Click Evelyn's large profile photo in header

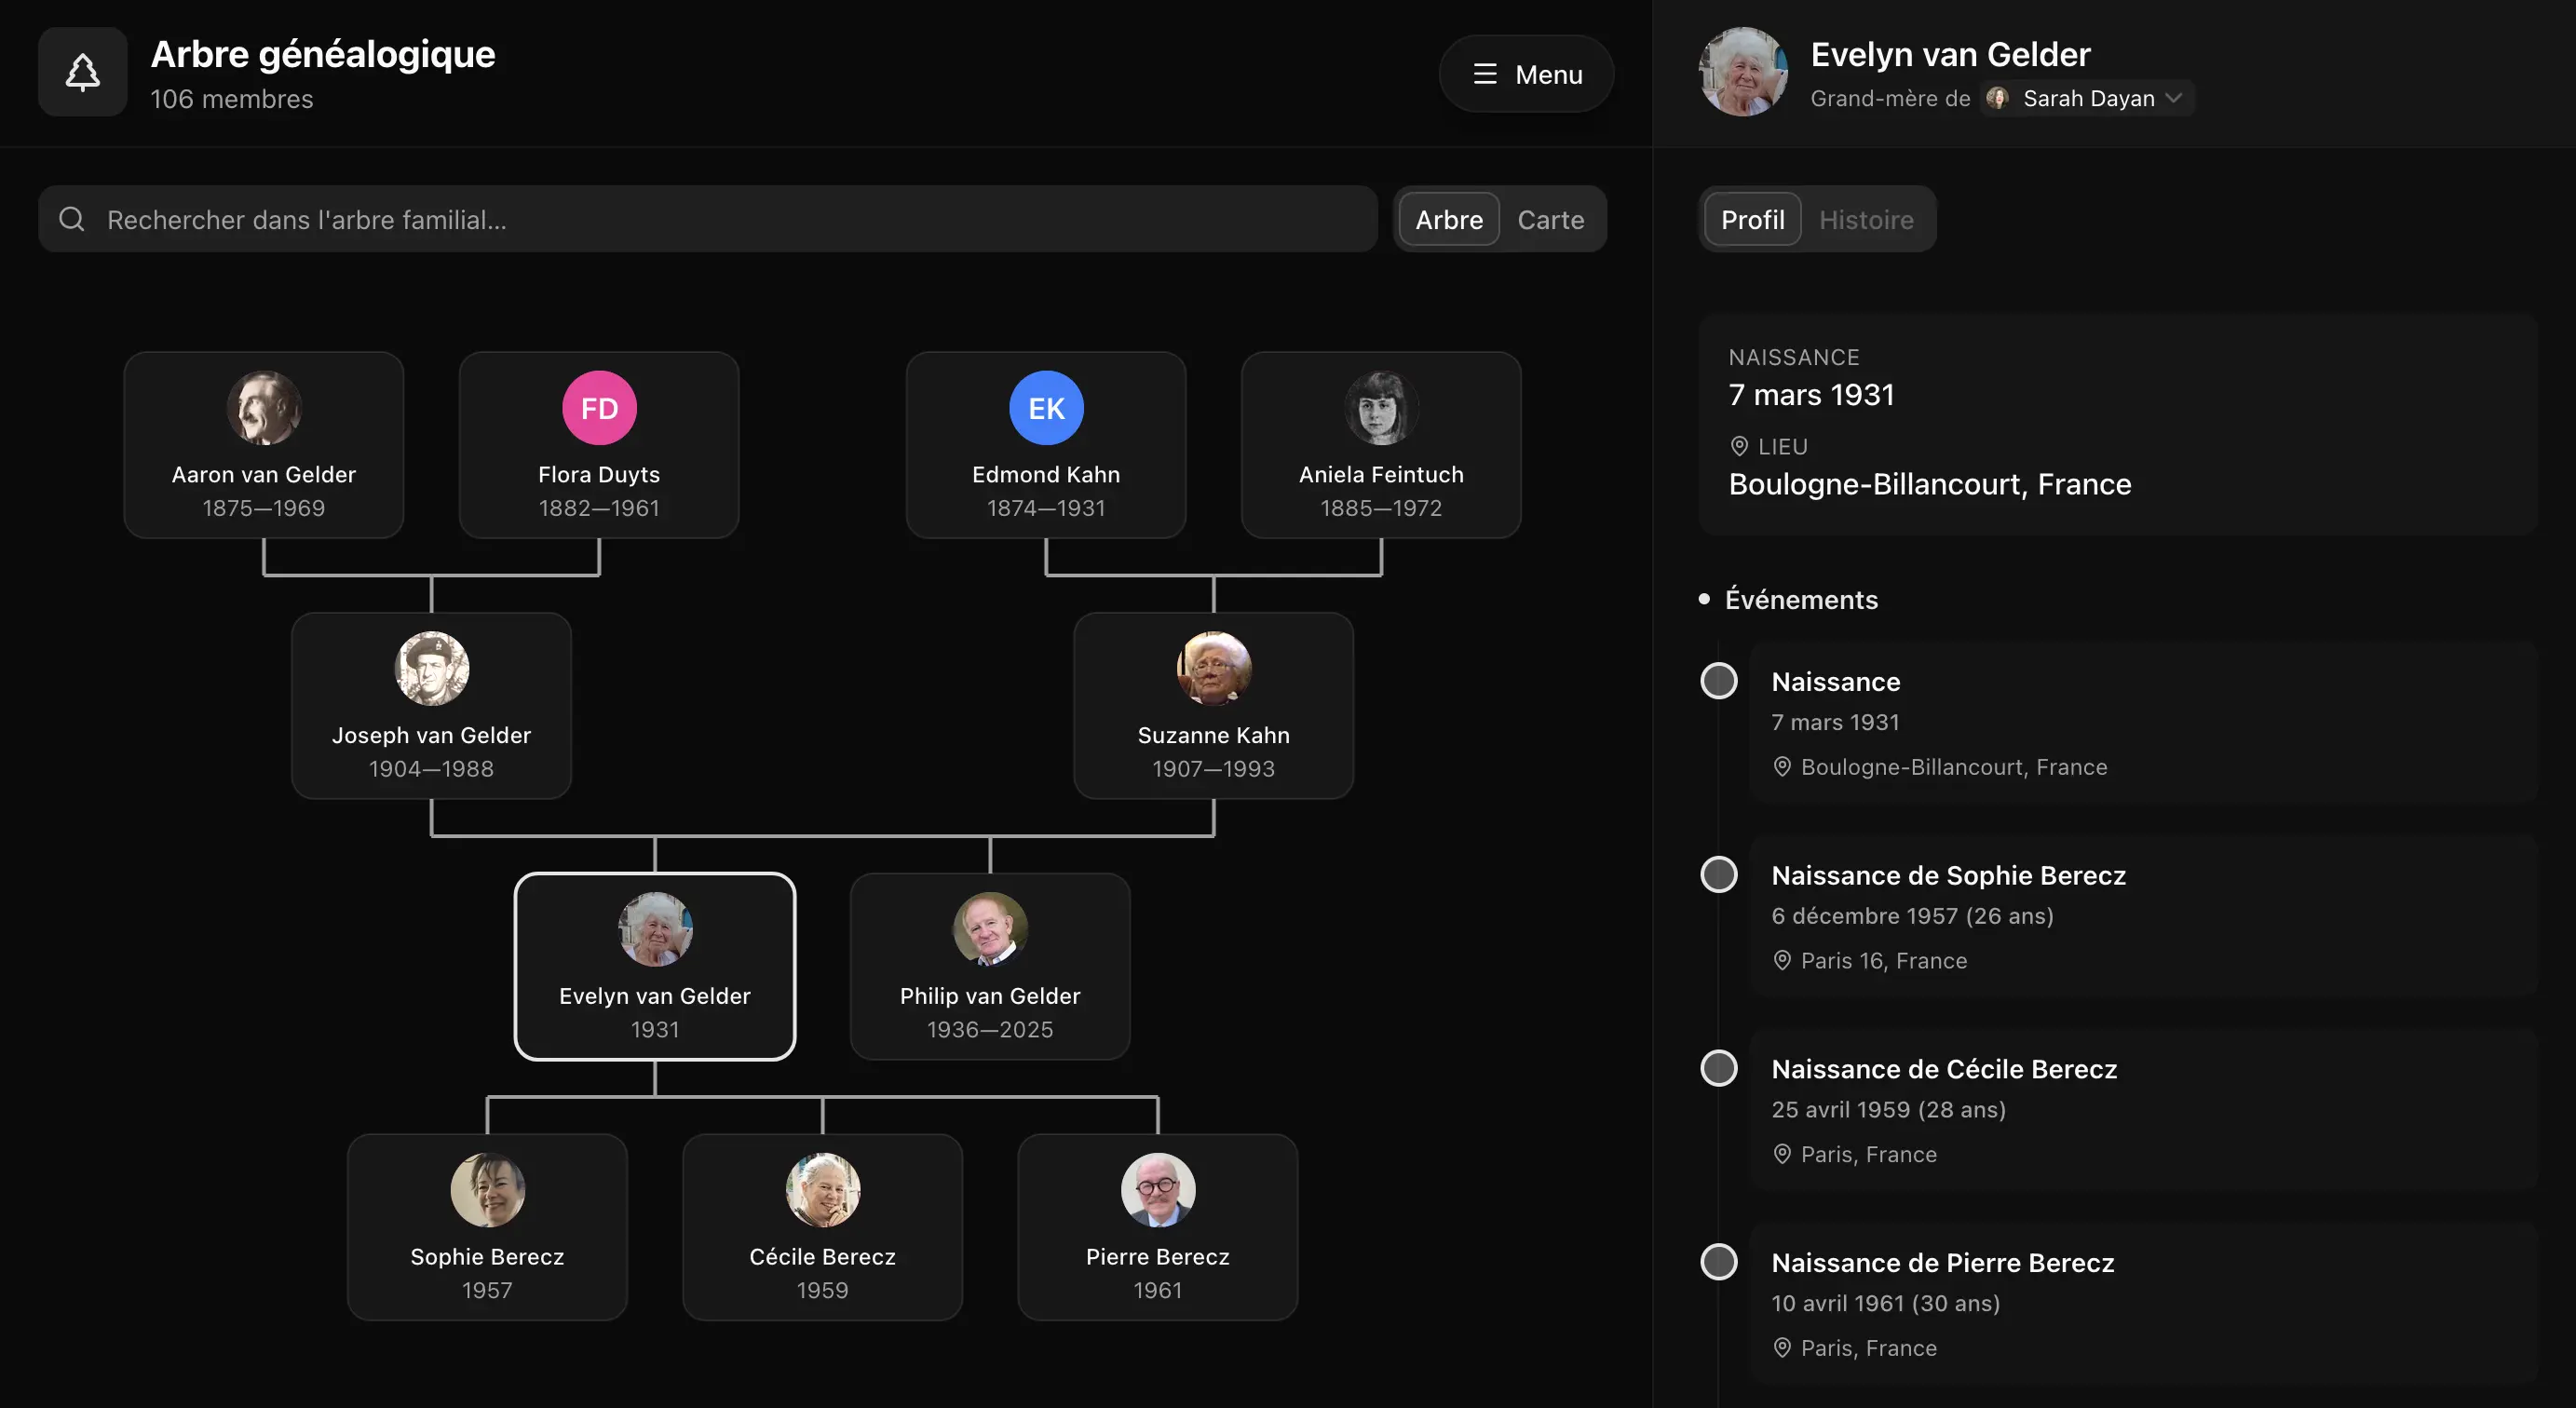point(1743,72)
